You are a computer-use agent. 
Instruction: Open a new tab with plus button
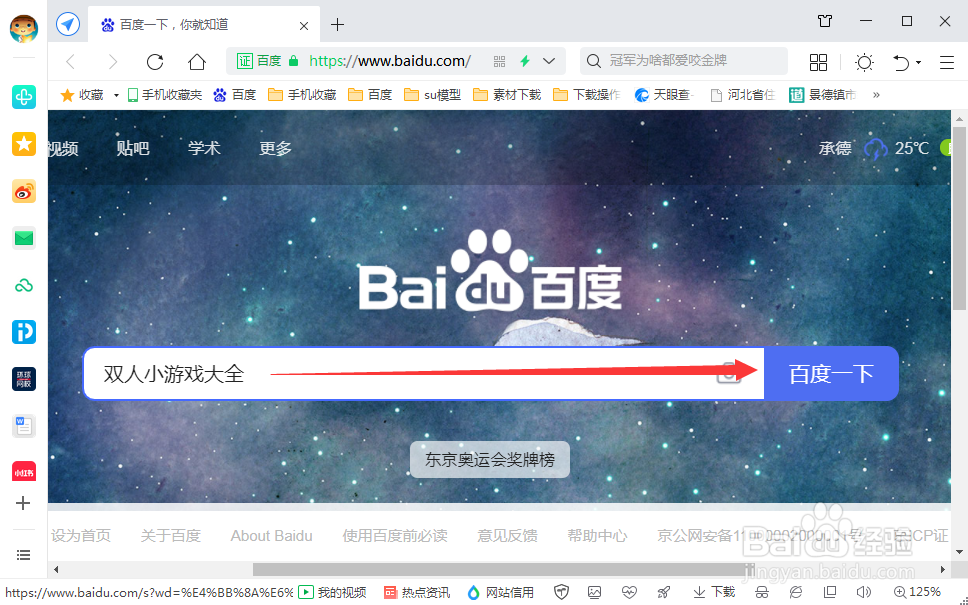point(337,25)
